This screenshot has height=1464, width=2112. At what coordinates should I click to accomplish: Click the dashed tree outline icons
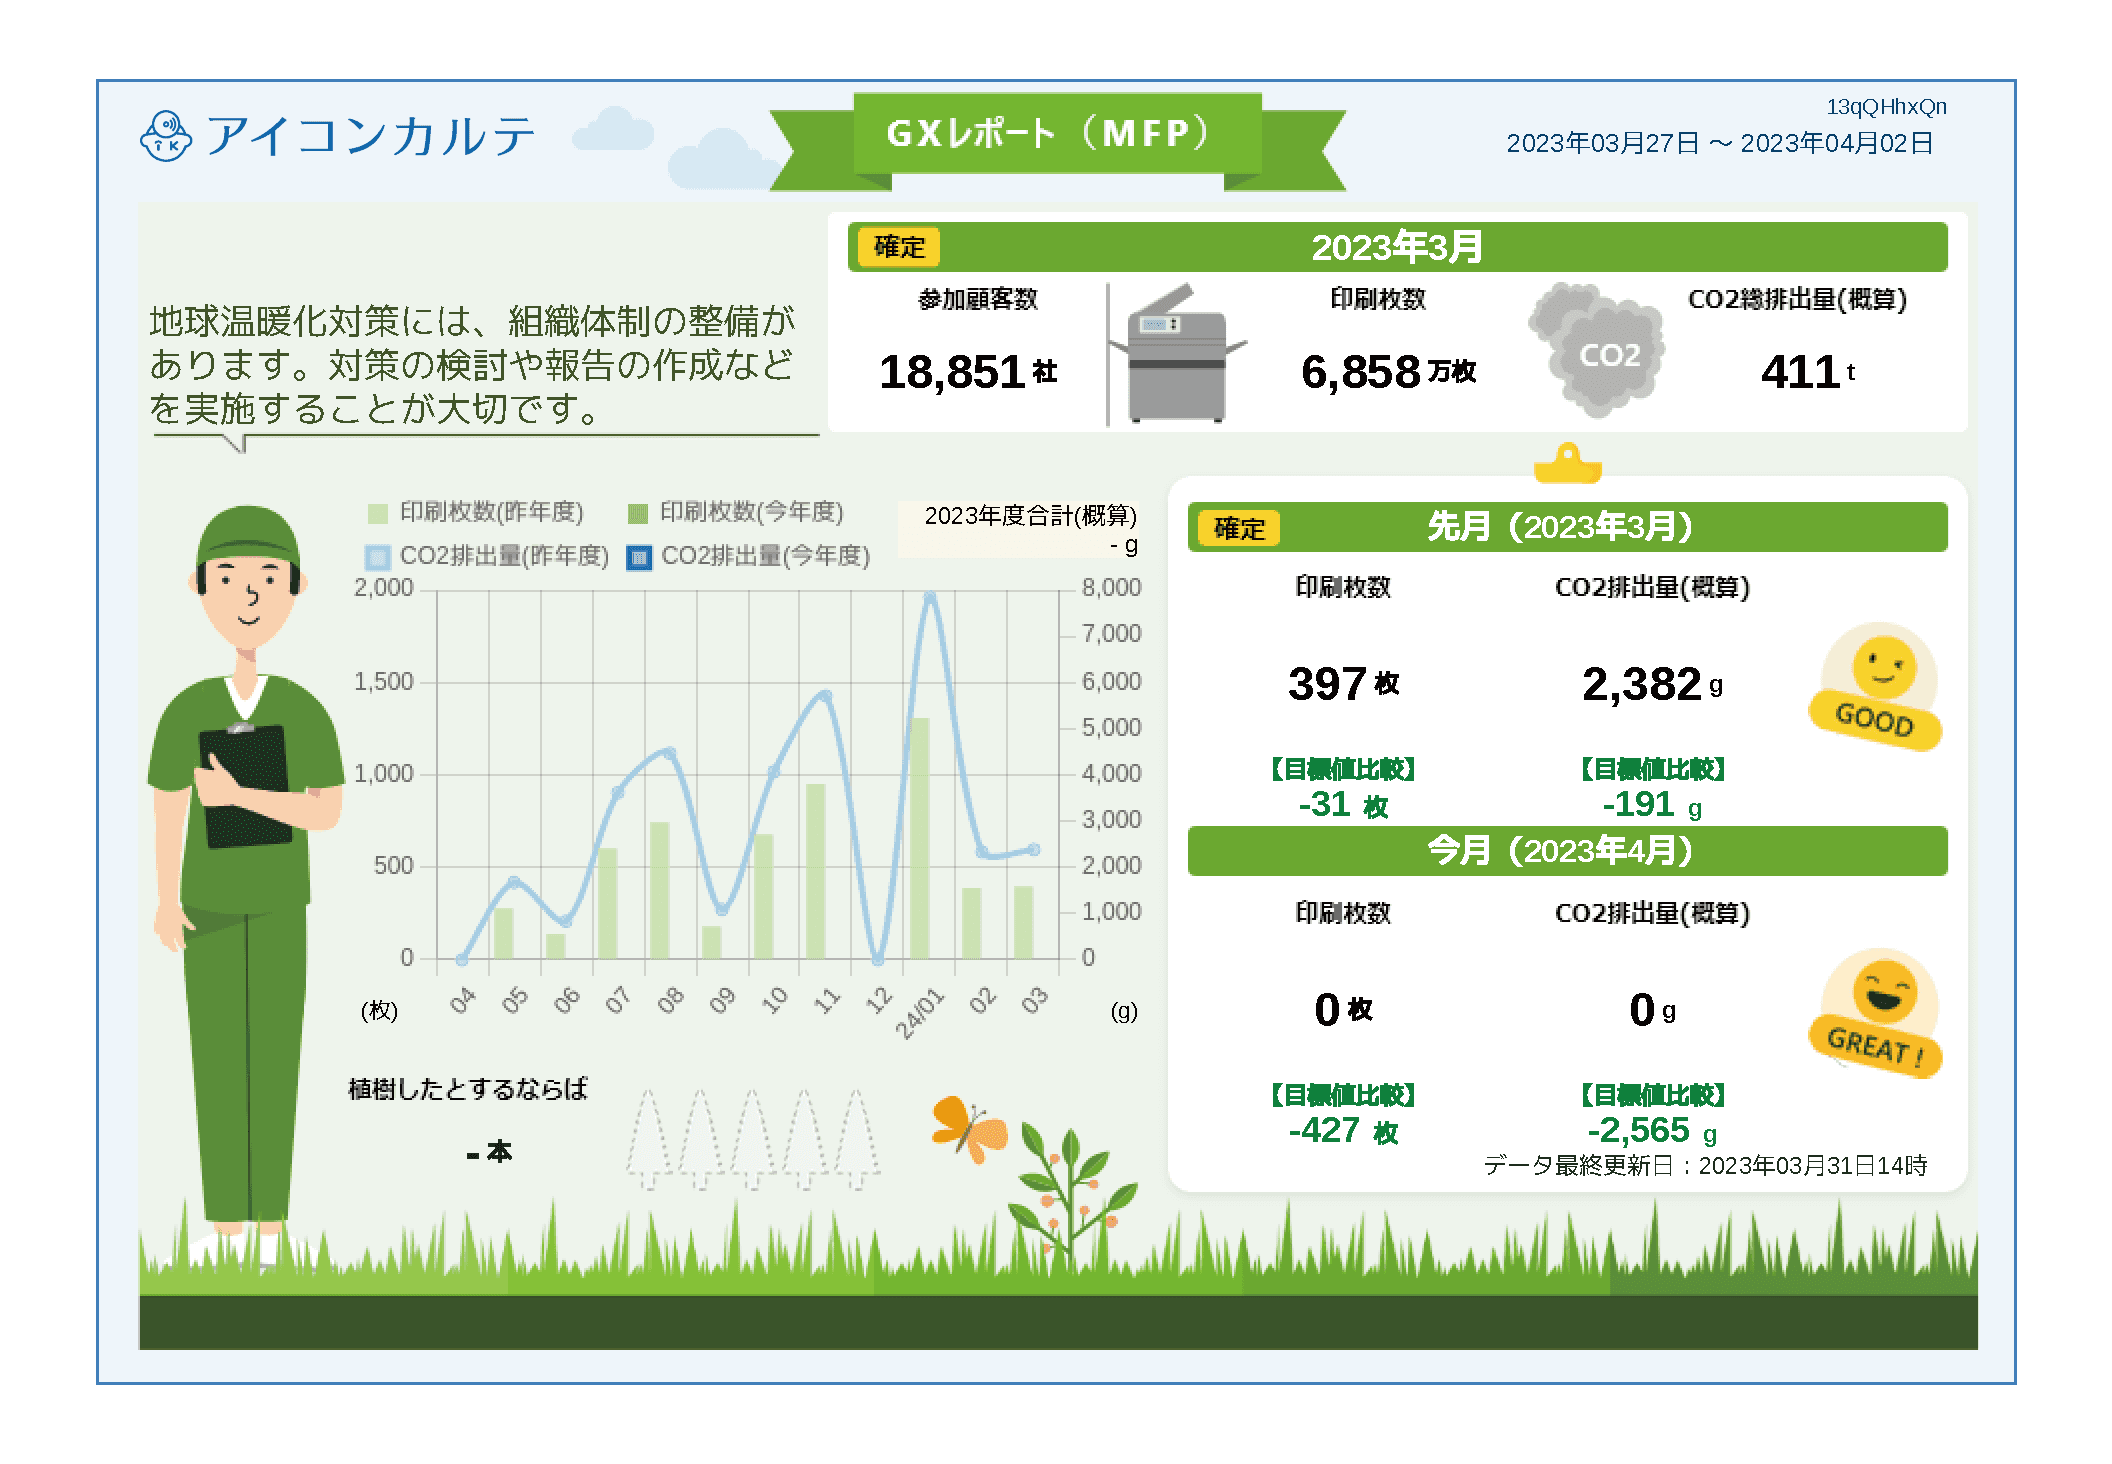tap(753, 1139)
